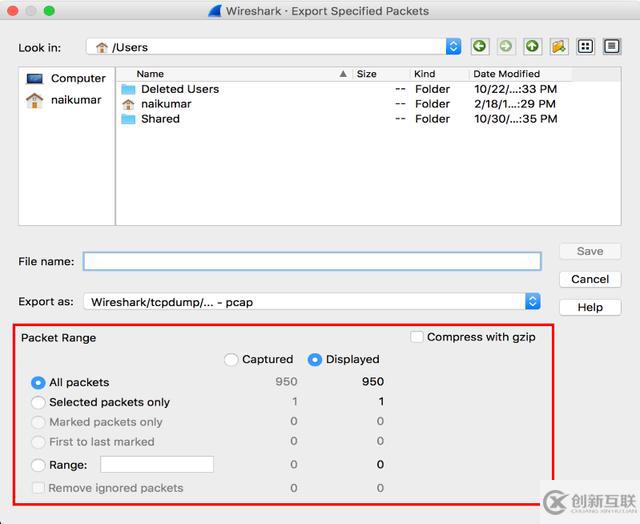Click the green Back navigation arrow
This screenshot has height=524, width=640.
[480, 46]
